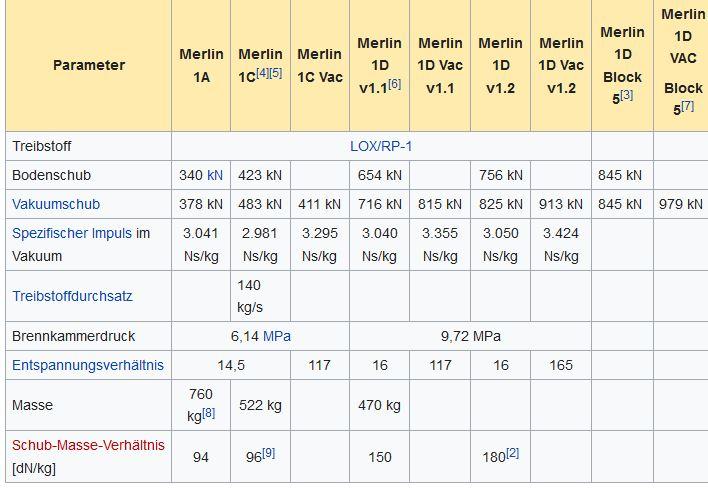Open footnote [5] on Merlin 1C
This screenshot has width=708, height=490.
pos(276,72)
